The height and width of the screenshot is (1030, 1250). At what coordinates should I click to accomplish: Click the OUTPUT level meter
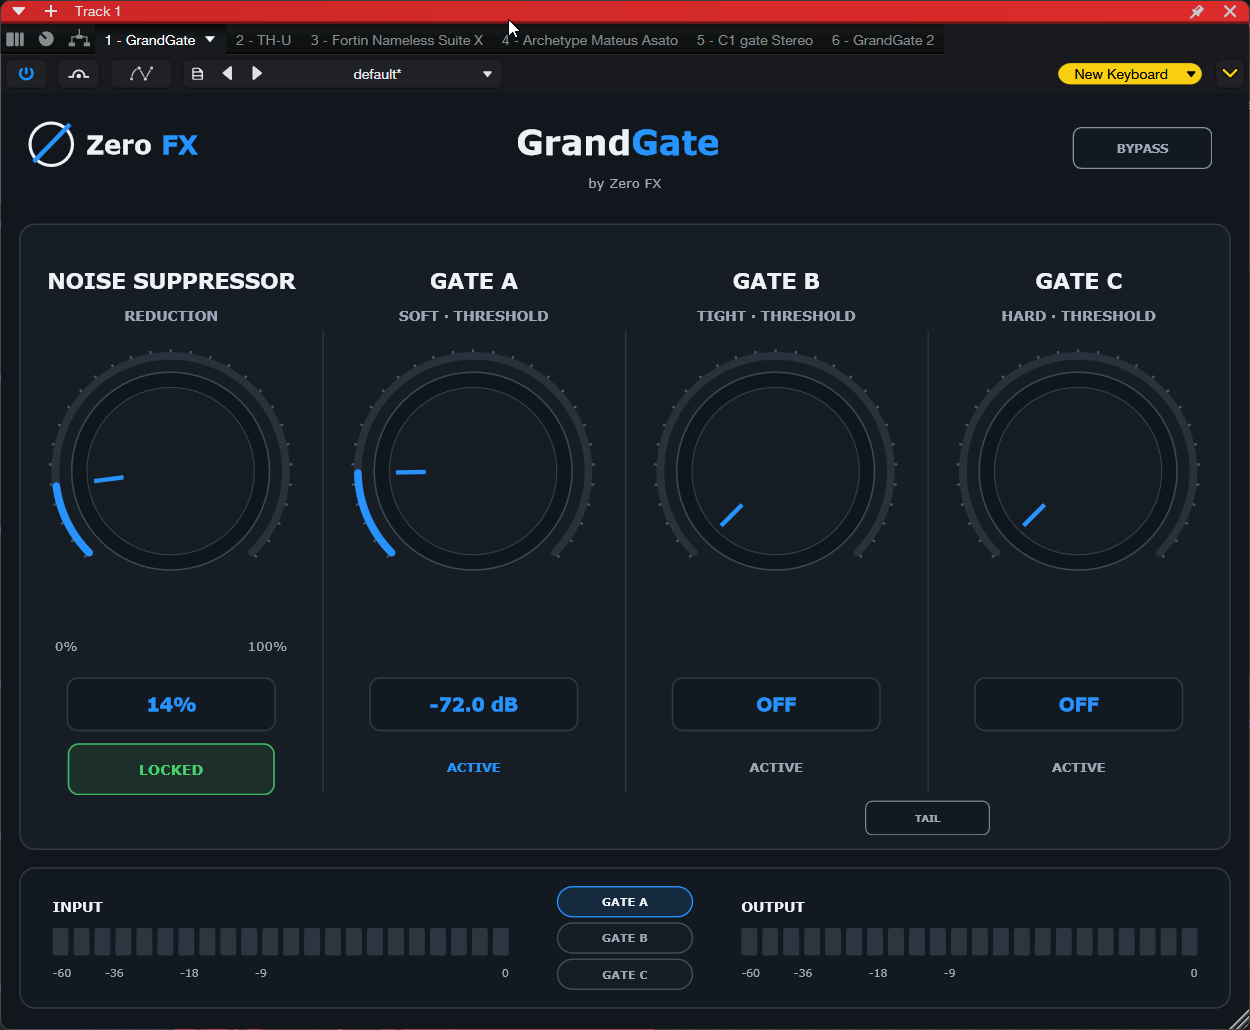point(969,942)
